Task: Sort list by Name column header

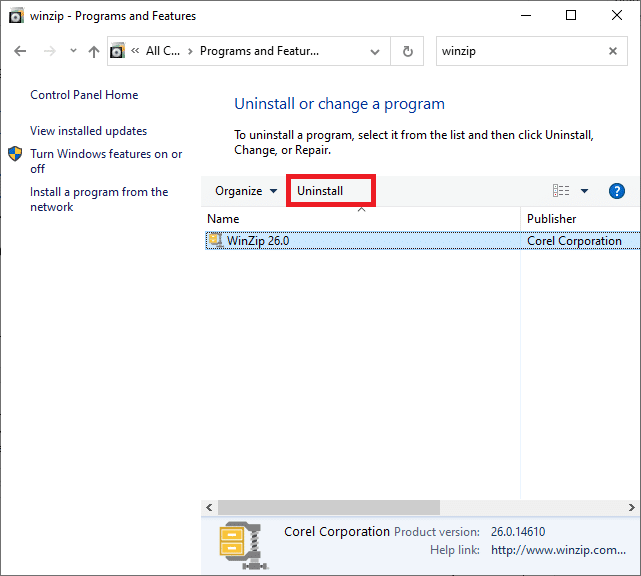Action: click(x=223, y=218)
